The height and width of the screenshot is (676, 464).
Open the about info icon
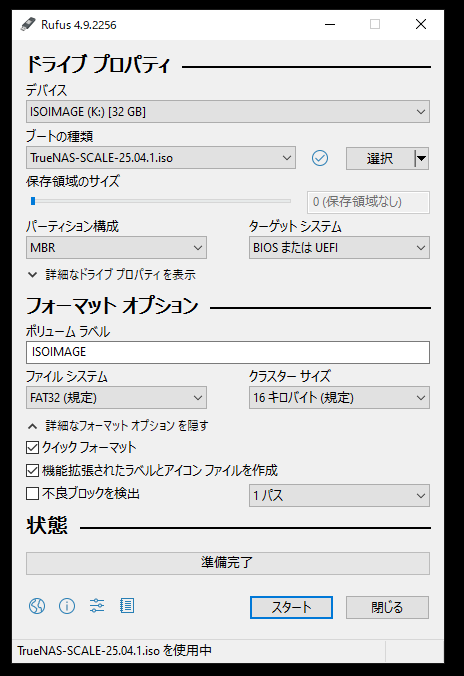(67, 606)
